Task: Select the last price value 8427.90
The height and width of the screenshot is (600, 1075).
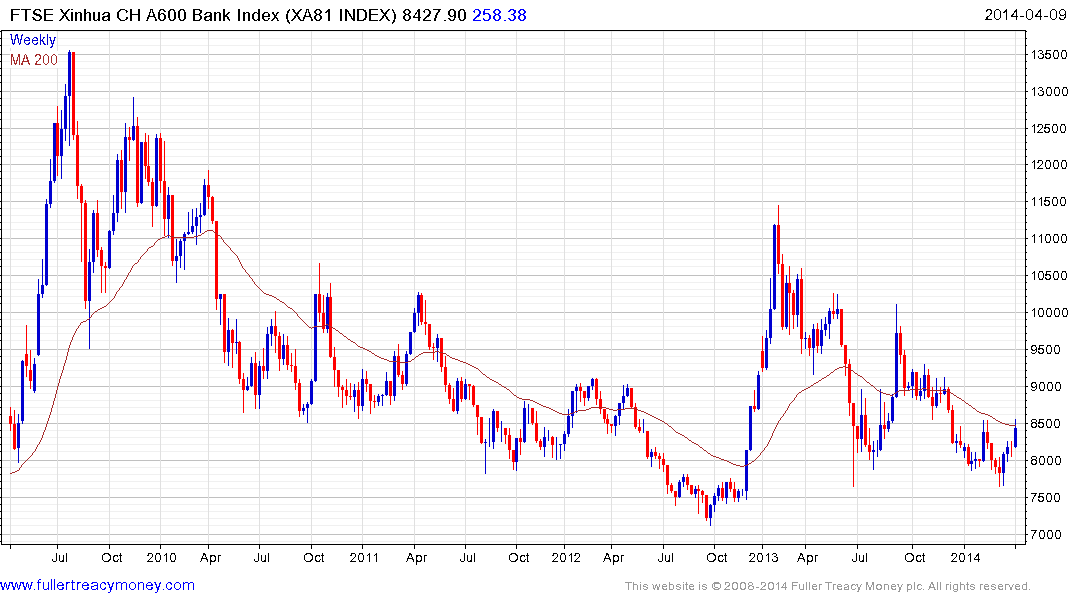Action: (x=434, y=15)
